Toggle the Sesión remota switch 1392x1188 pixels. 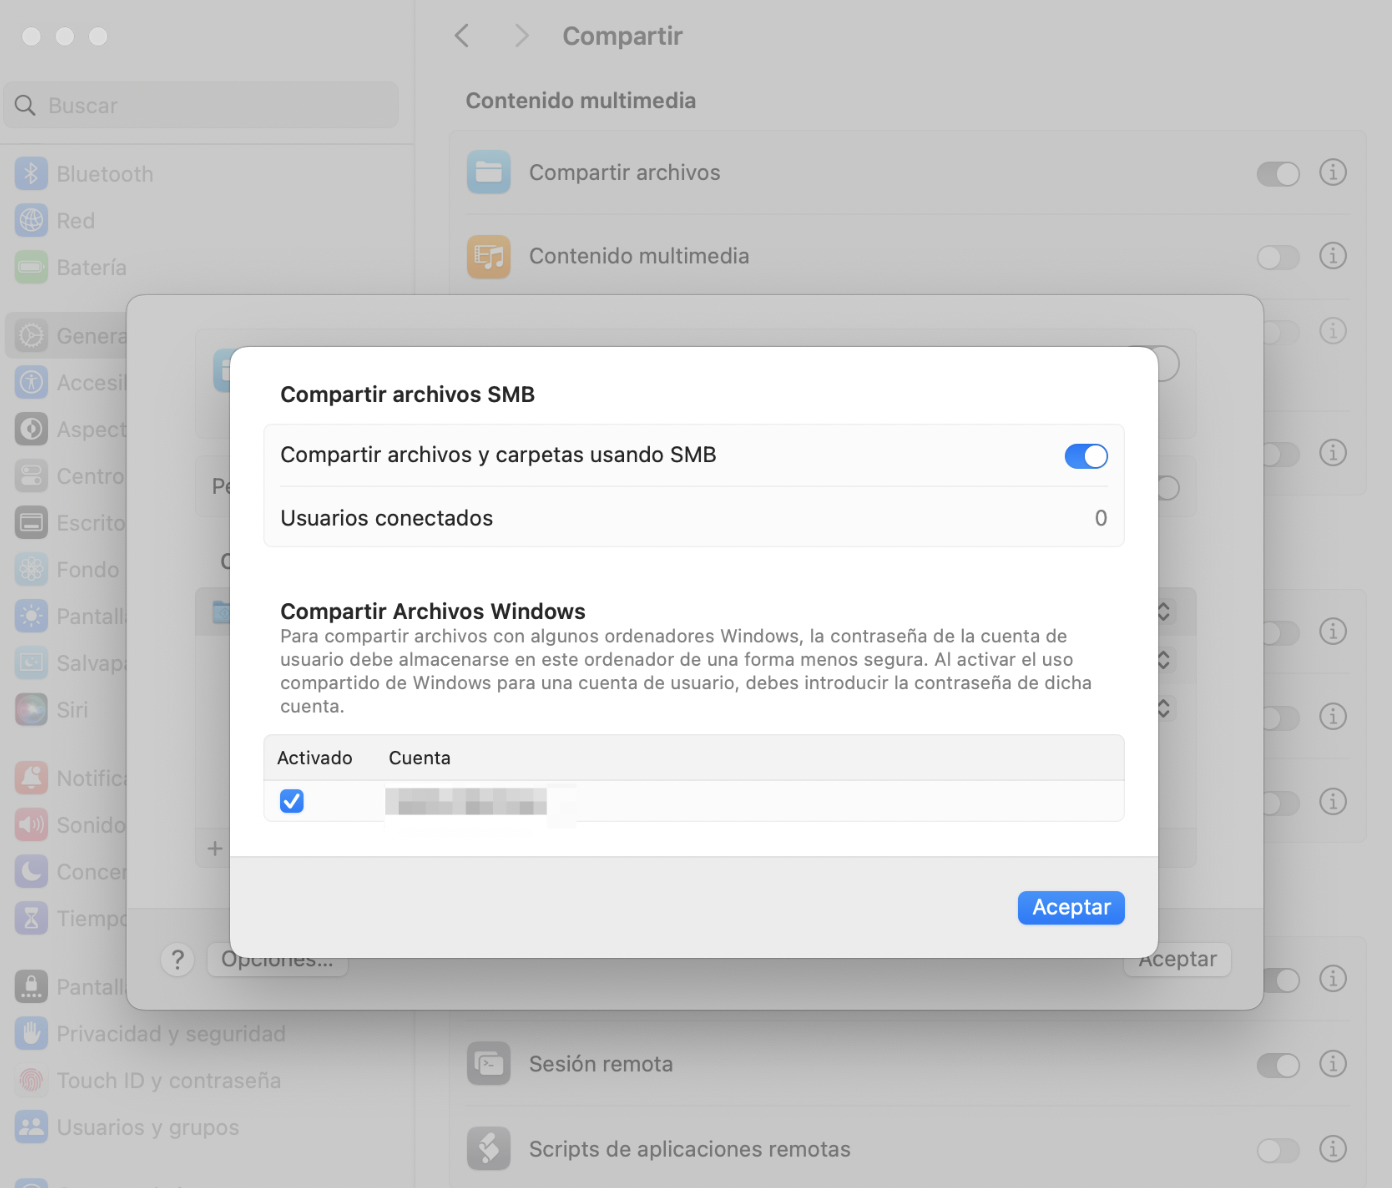[x=1278, y=1066]
